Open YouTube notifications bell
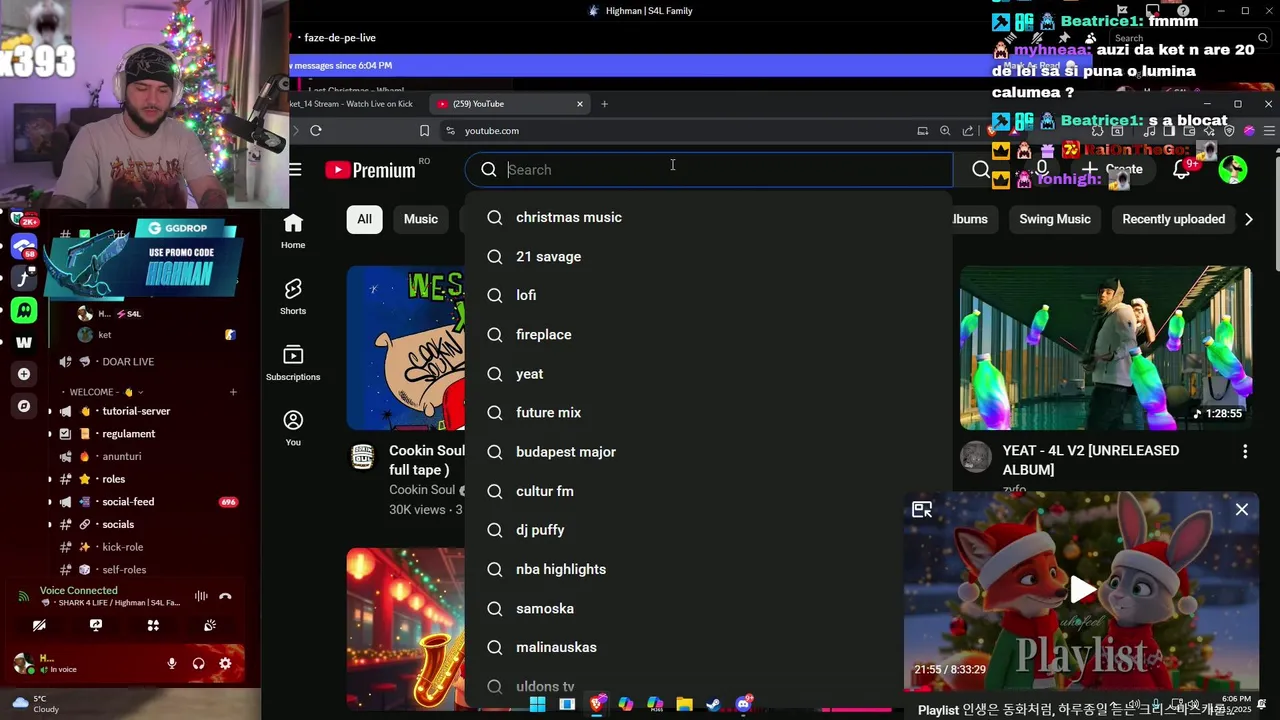 point(1181,170)
